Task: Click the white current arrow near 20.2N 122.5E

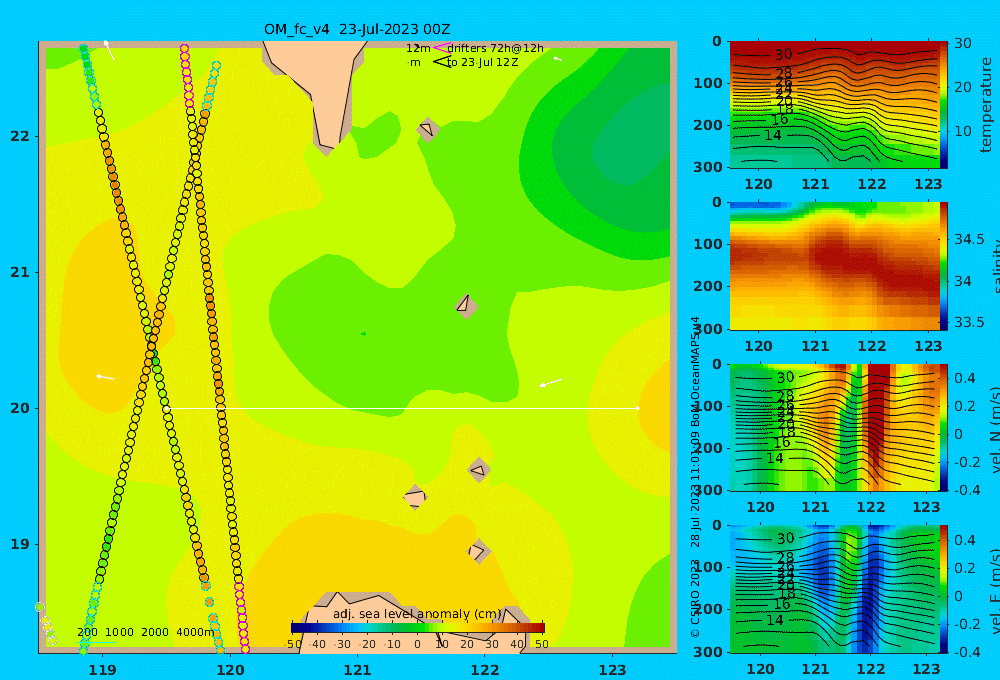Action: (x=551, y=383)
